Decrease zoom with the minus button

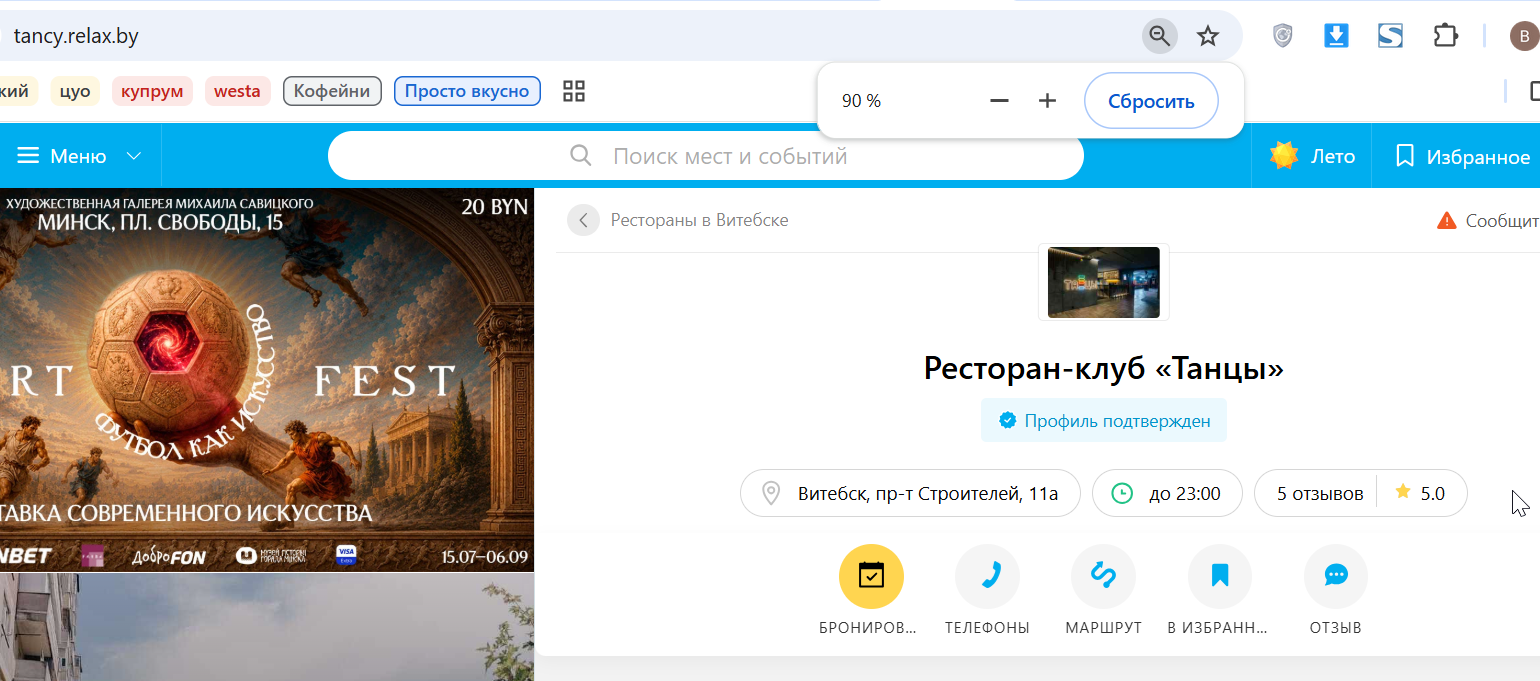tap(999, 101)
